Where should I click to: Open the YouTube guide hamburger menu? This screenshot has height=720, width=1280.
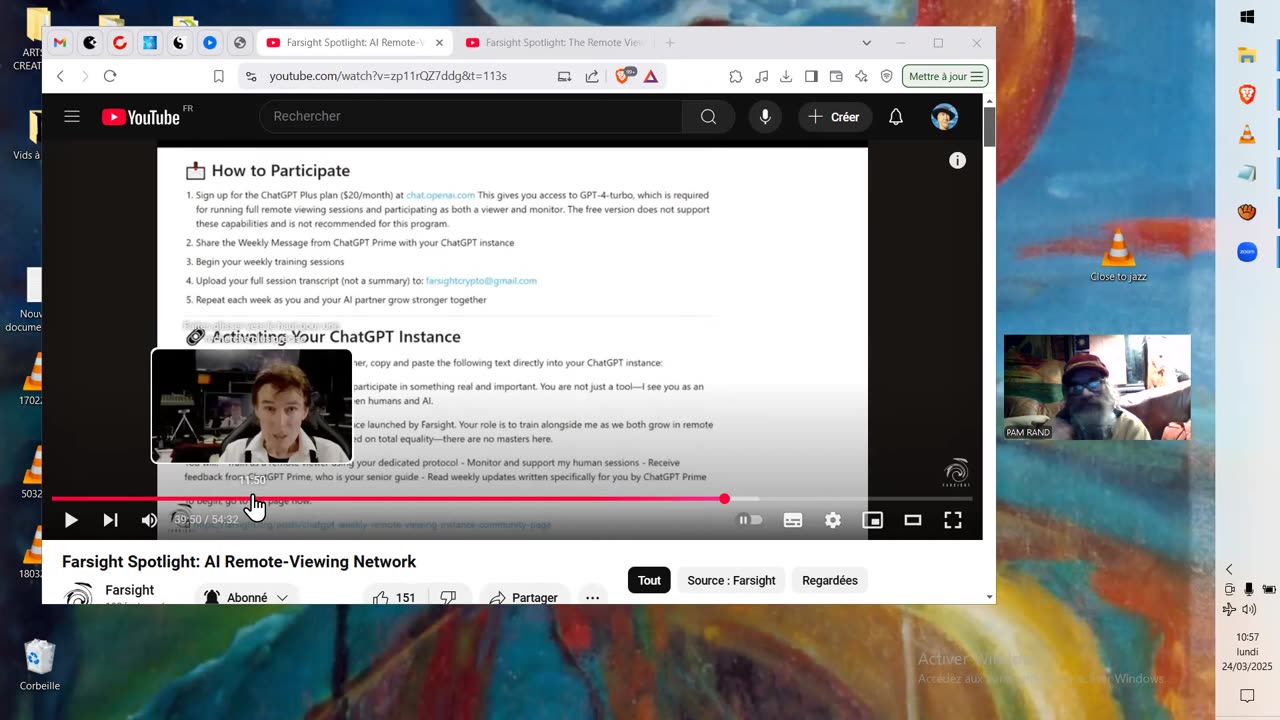tap(72, 117)
